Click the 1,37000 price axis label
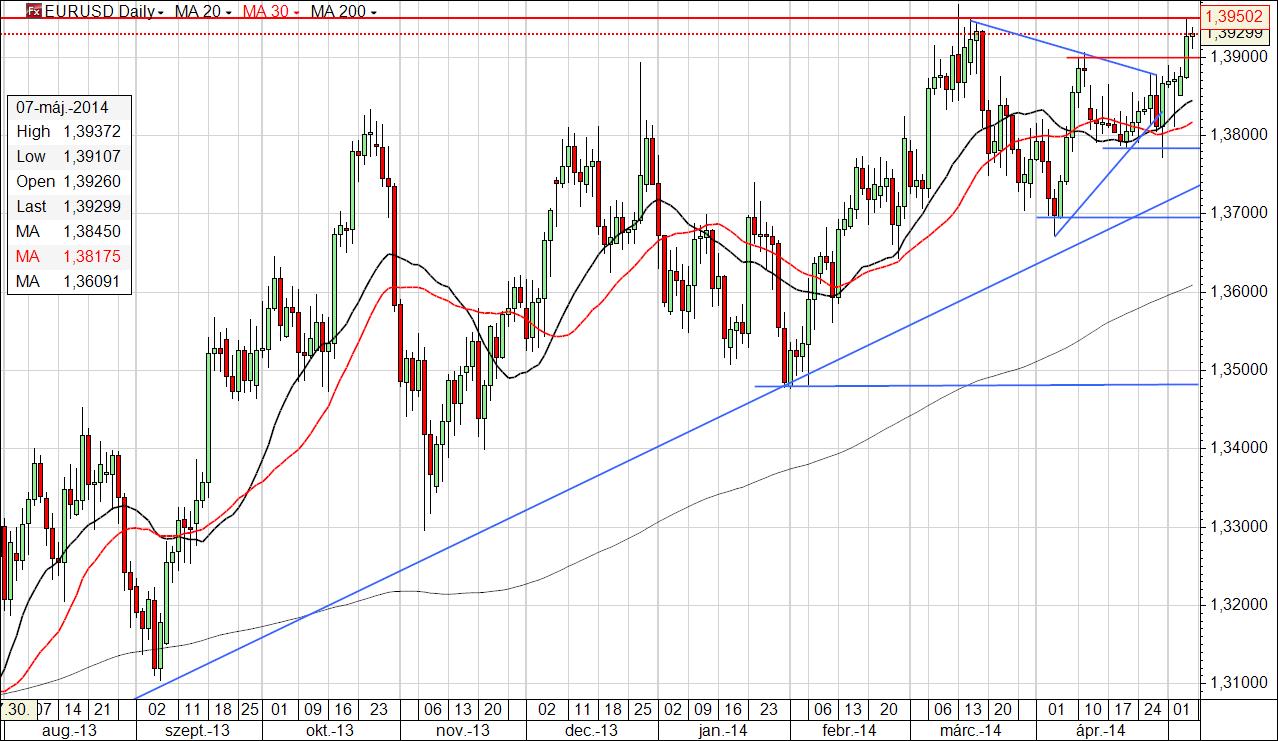The height and width of the screenshot is (741, 1278). (x=1240, y=213)
